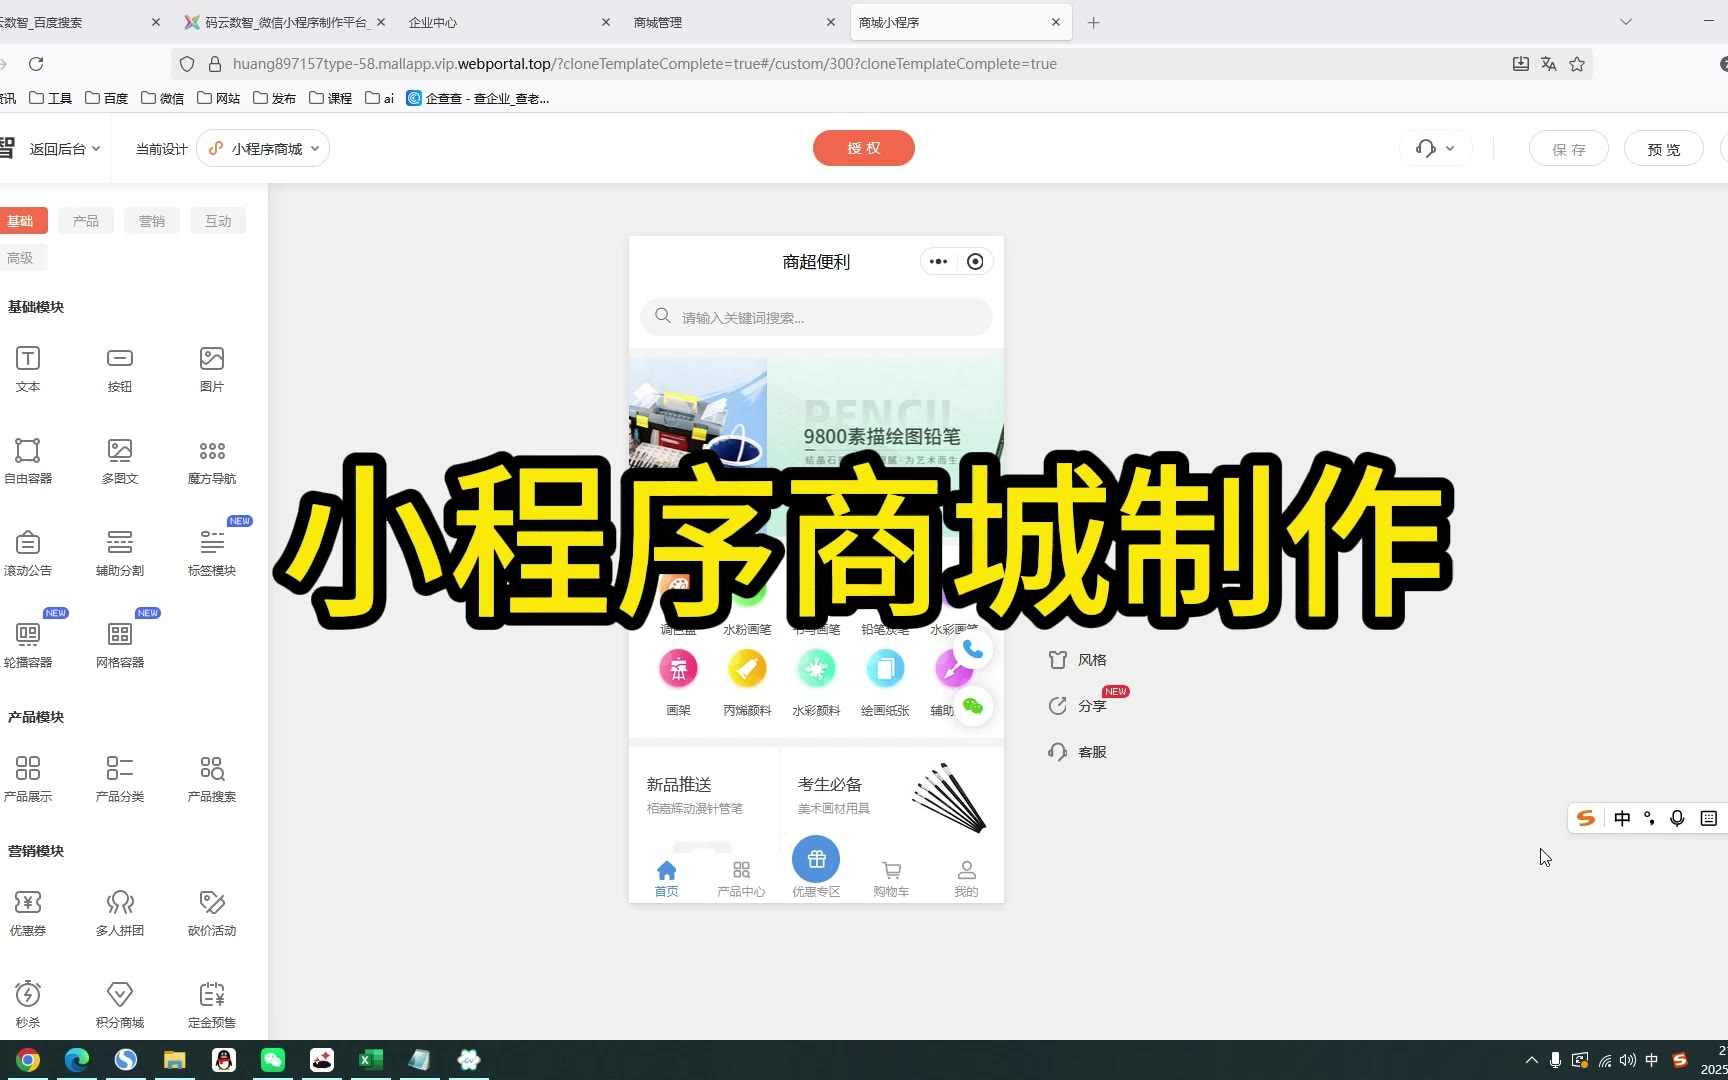Open the 小程序商城 design selector
1728x1080 pixels.
tap(263, 149)
